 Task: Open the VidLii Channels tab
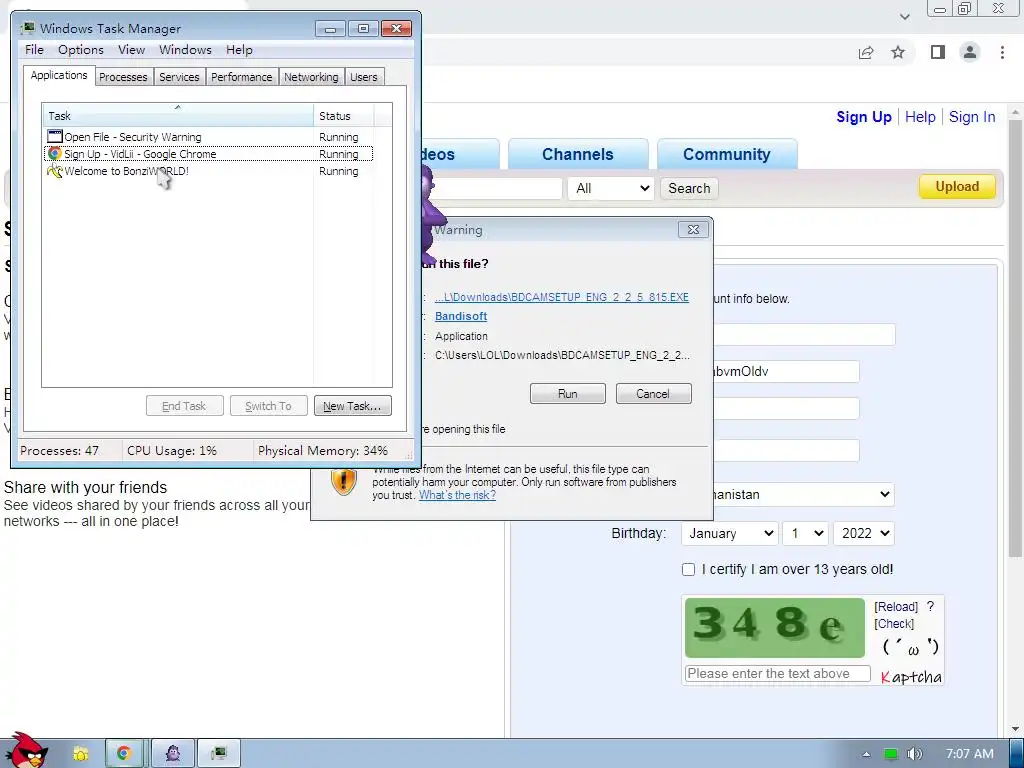coord(578,154)
